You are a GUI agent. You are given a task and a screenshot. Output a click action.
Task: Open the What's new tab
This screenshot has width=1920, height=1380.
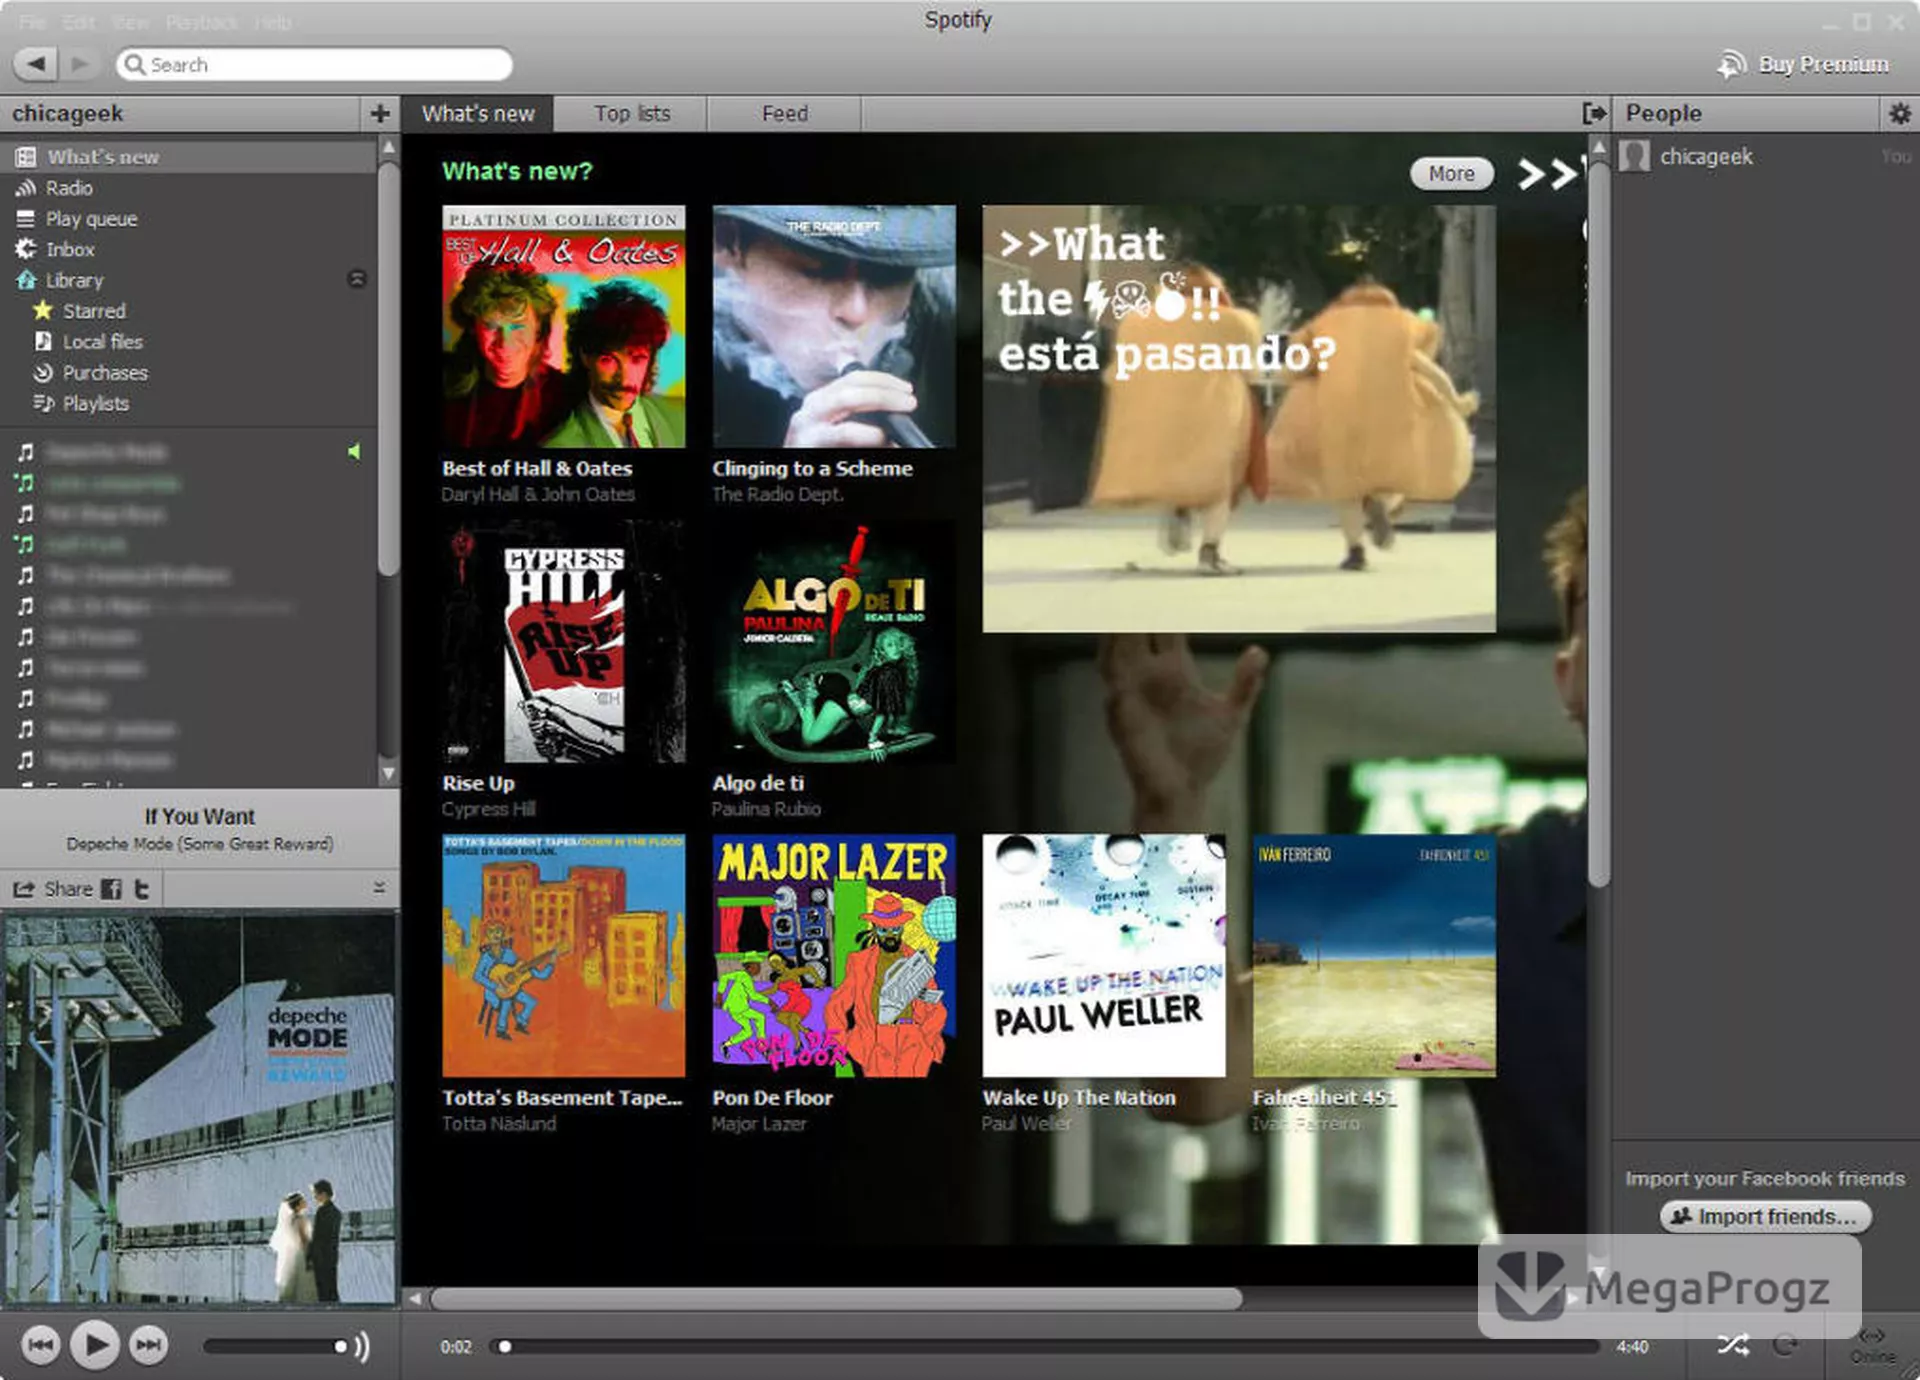point(478,114)
